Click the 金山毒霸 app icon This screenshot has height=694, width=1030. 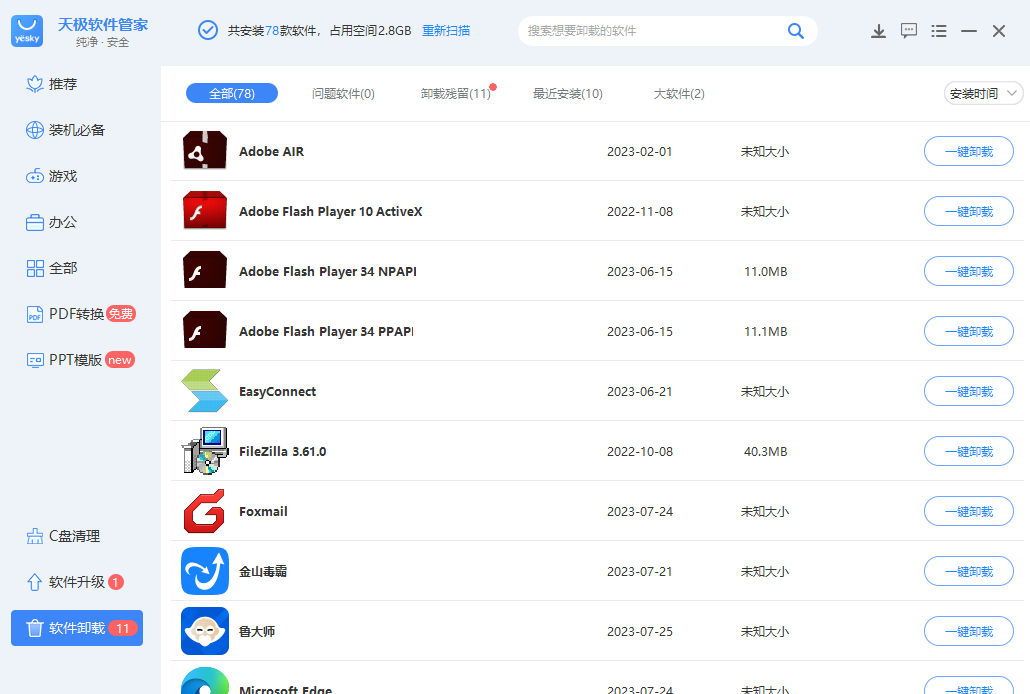[x=205, y=570]
